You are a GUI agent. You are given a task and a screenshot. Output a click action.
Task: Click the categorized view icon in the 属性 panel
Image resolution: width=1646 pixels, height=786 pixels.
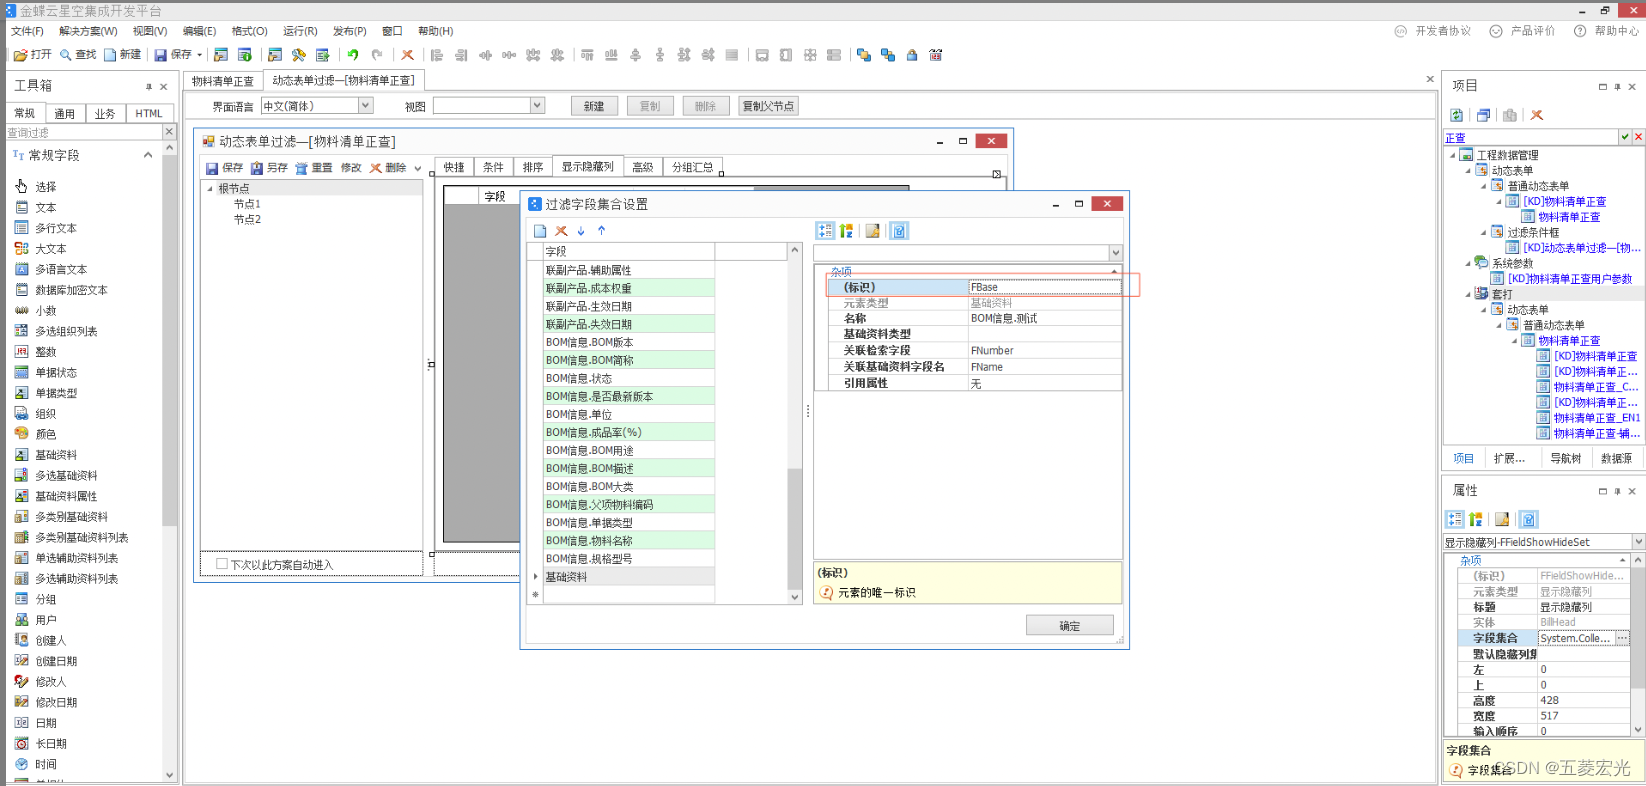click(1455, 519)
